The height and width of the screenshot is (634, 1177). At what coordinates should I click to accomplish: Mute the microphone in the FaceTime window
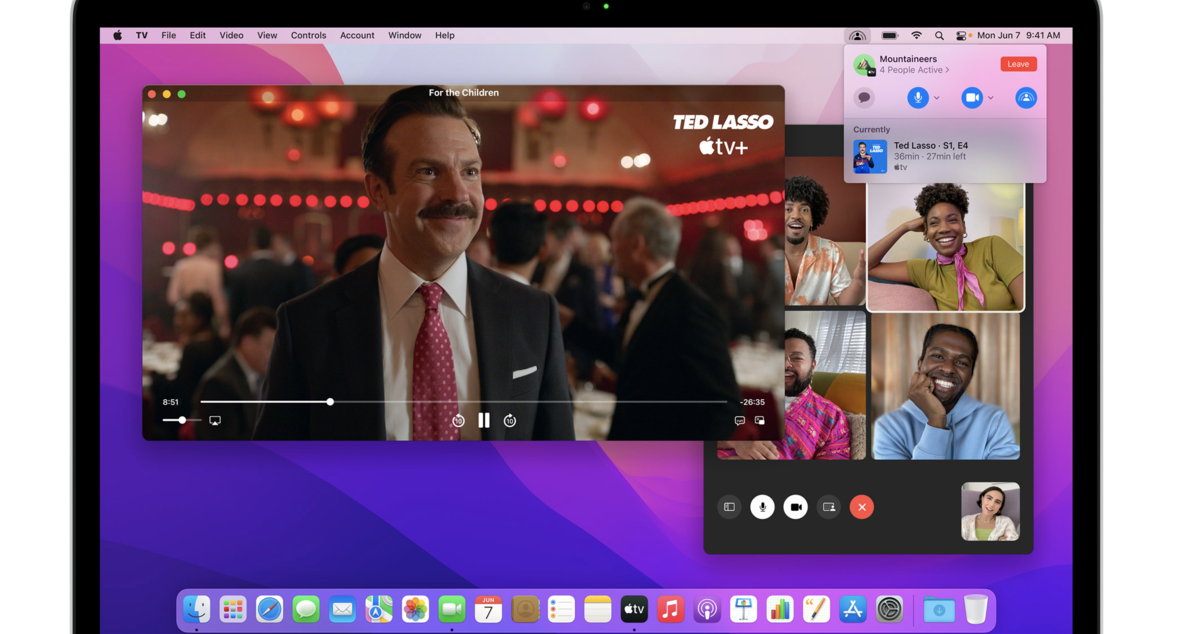click(x=762, y=507)
